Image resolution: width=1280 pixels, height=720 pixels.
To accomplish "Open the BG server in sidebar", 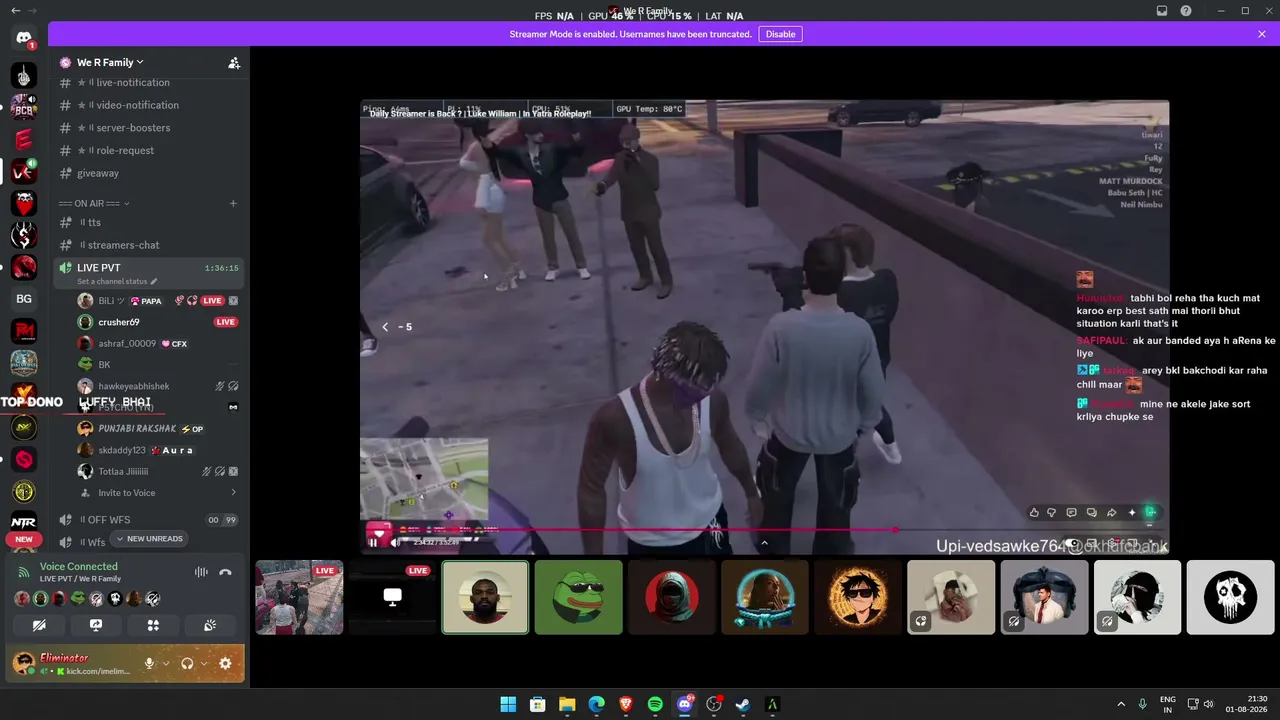I will [x=24, y=299].
